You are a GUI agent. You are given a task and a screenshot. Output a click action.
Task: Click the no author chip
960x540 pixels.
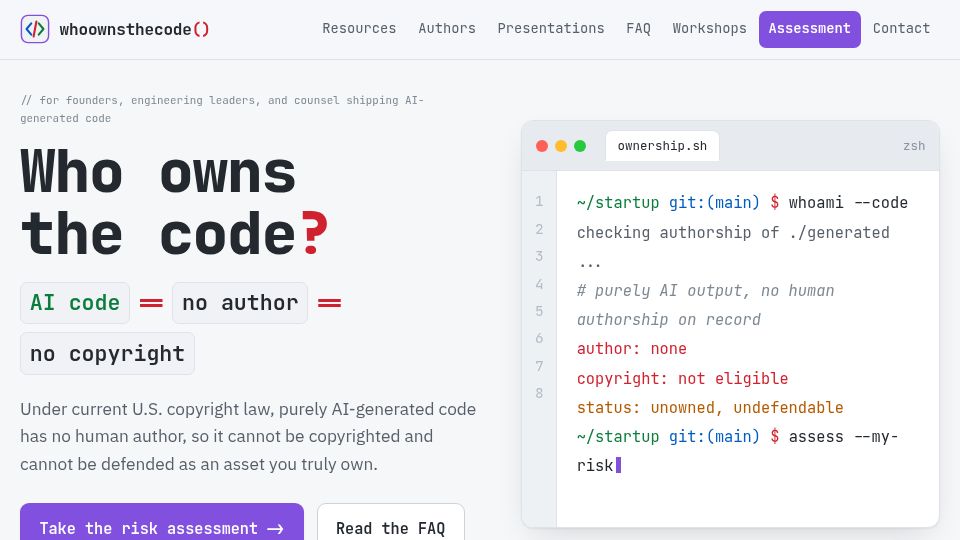[240, 302]
